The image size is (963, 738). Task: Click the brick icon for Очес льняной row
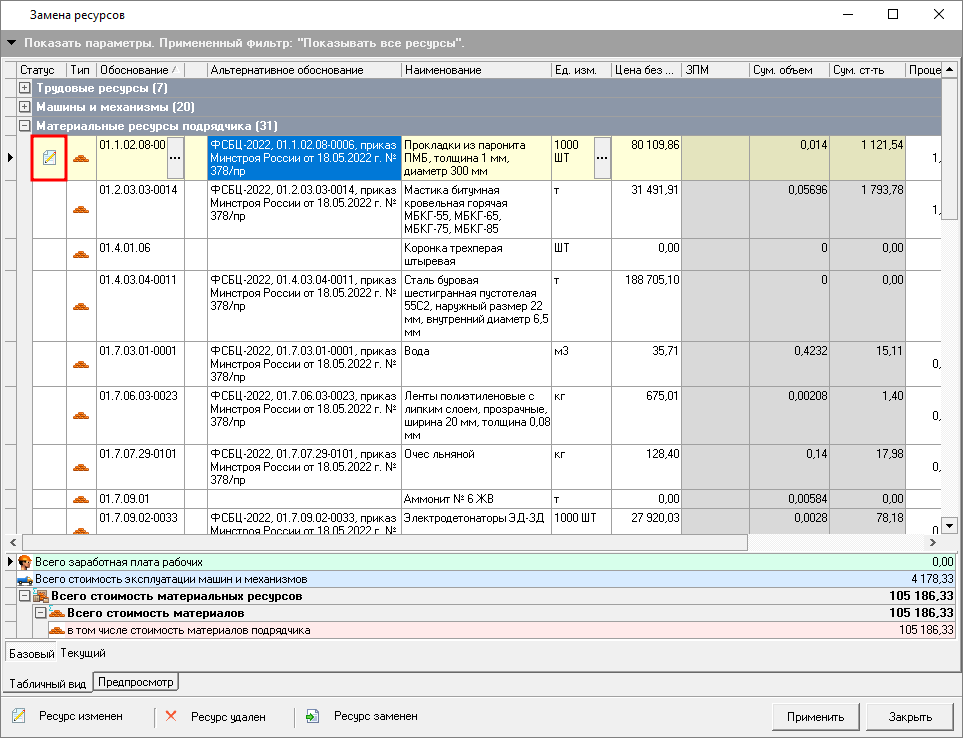(x=81, y=467)
